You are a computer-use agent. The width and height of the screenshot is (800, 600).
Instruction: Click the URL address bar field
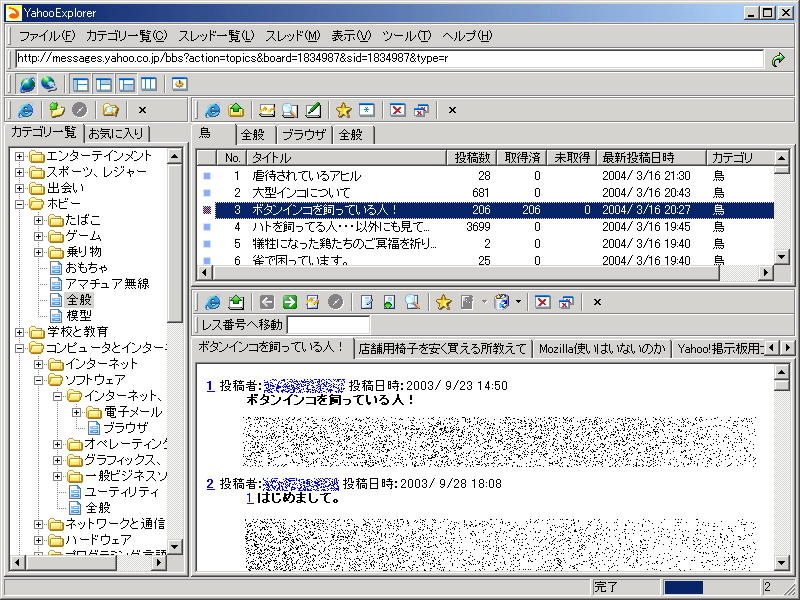click(x=389, y=58)
